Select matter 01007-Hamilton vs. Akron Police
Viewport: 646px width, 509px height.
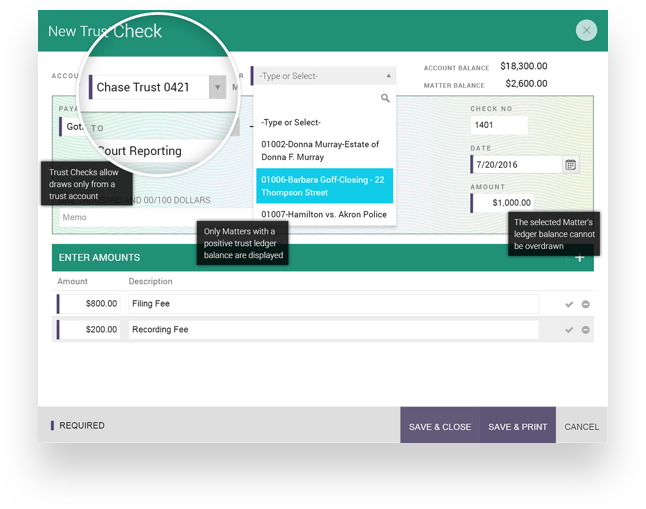click(x=324, y=214)
